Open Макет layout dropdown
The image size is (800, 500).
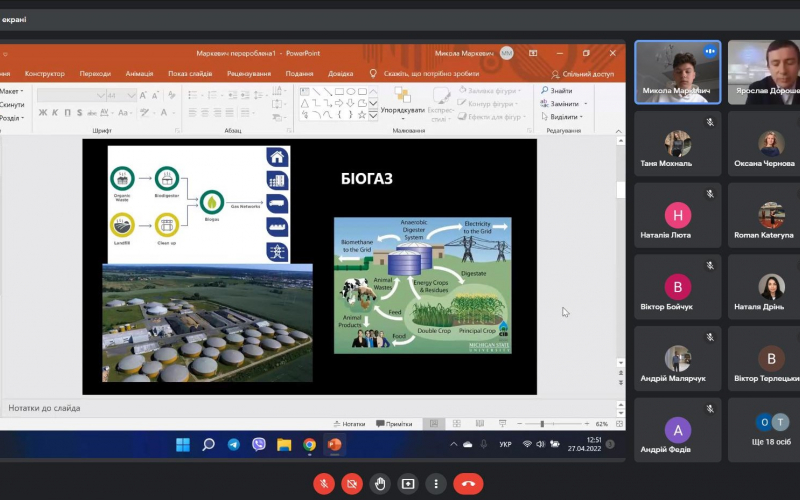11,91
